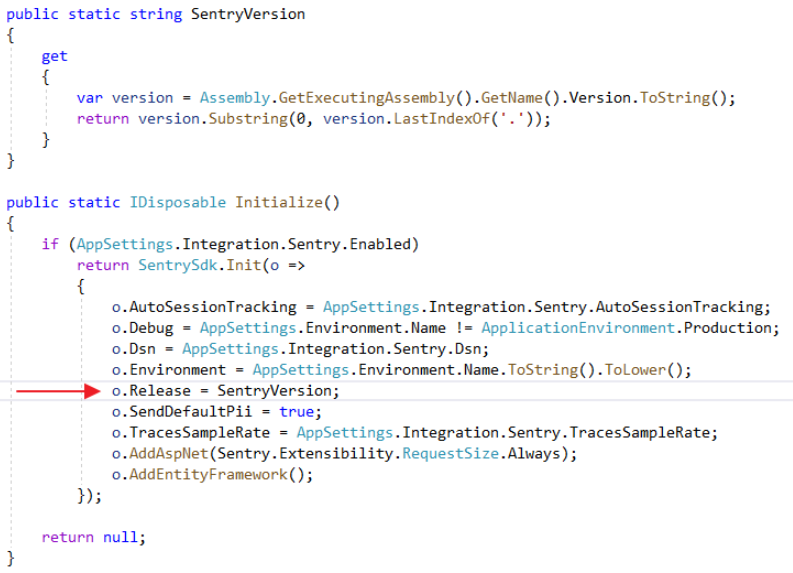
Task: Click the AddEntityFramework() call
Action: 217,474
